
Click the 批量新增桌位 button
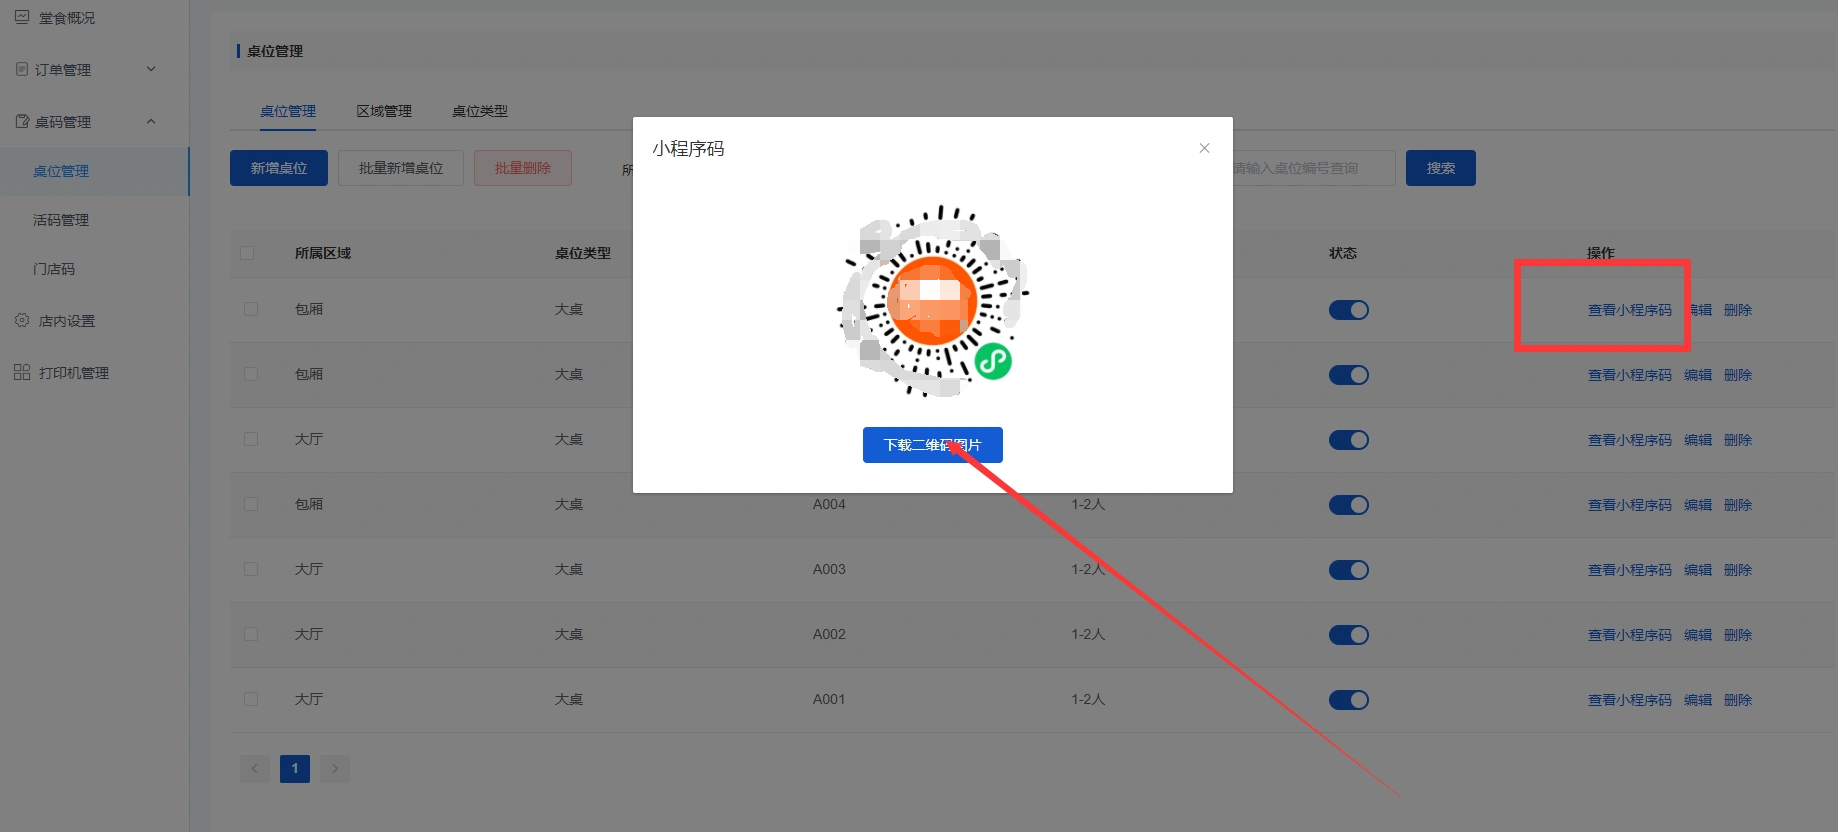coord(401,168)
